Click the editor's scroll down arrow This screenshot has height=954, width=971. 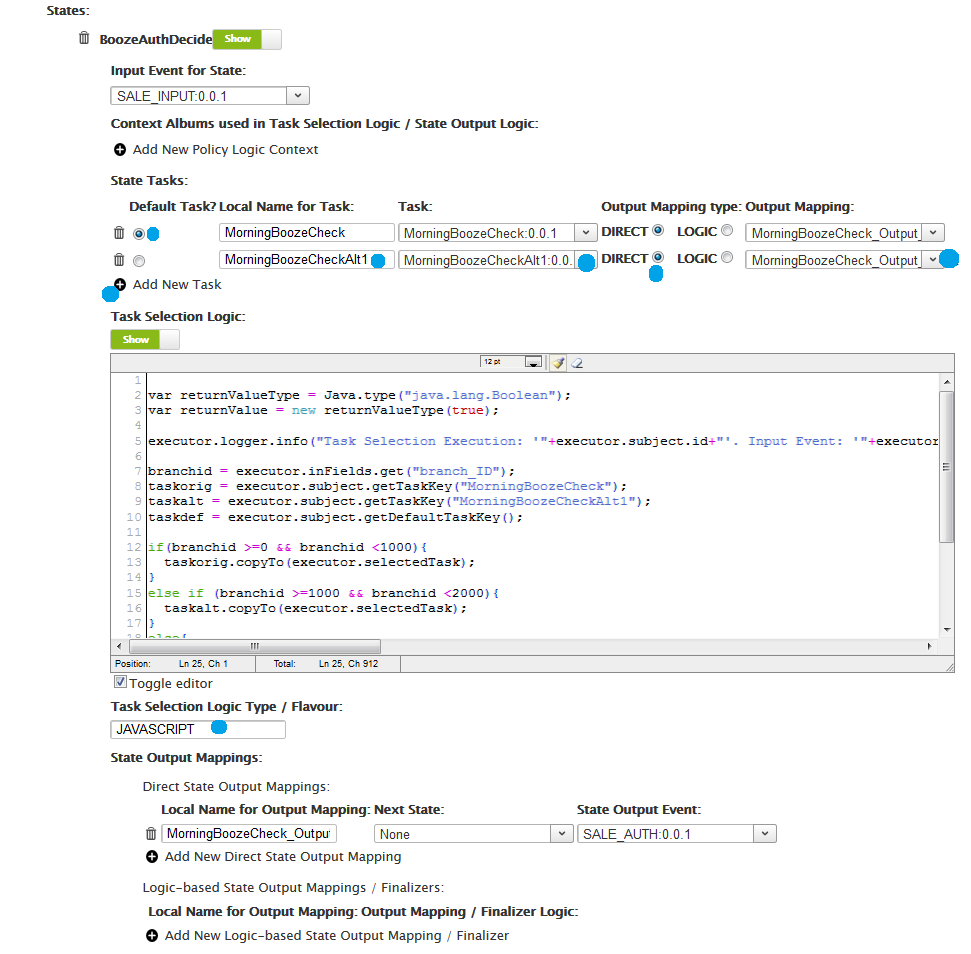[947, 630]
